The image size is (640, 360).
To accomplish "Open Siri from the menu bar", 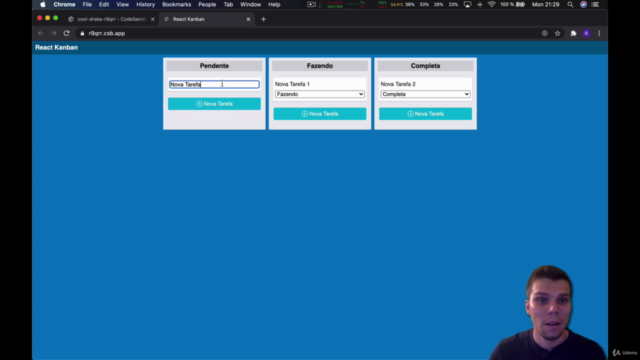I will coord(583,4).
